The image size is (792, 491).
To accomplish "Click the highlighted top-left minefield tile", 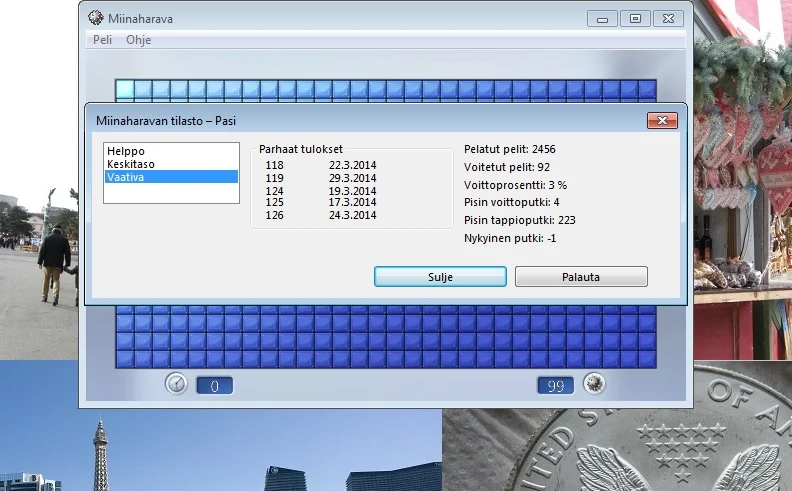I will click(125, 89).
